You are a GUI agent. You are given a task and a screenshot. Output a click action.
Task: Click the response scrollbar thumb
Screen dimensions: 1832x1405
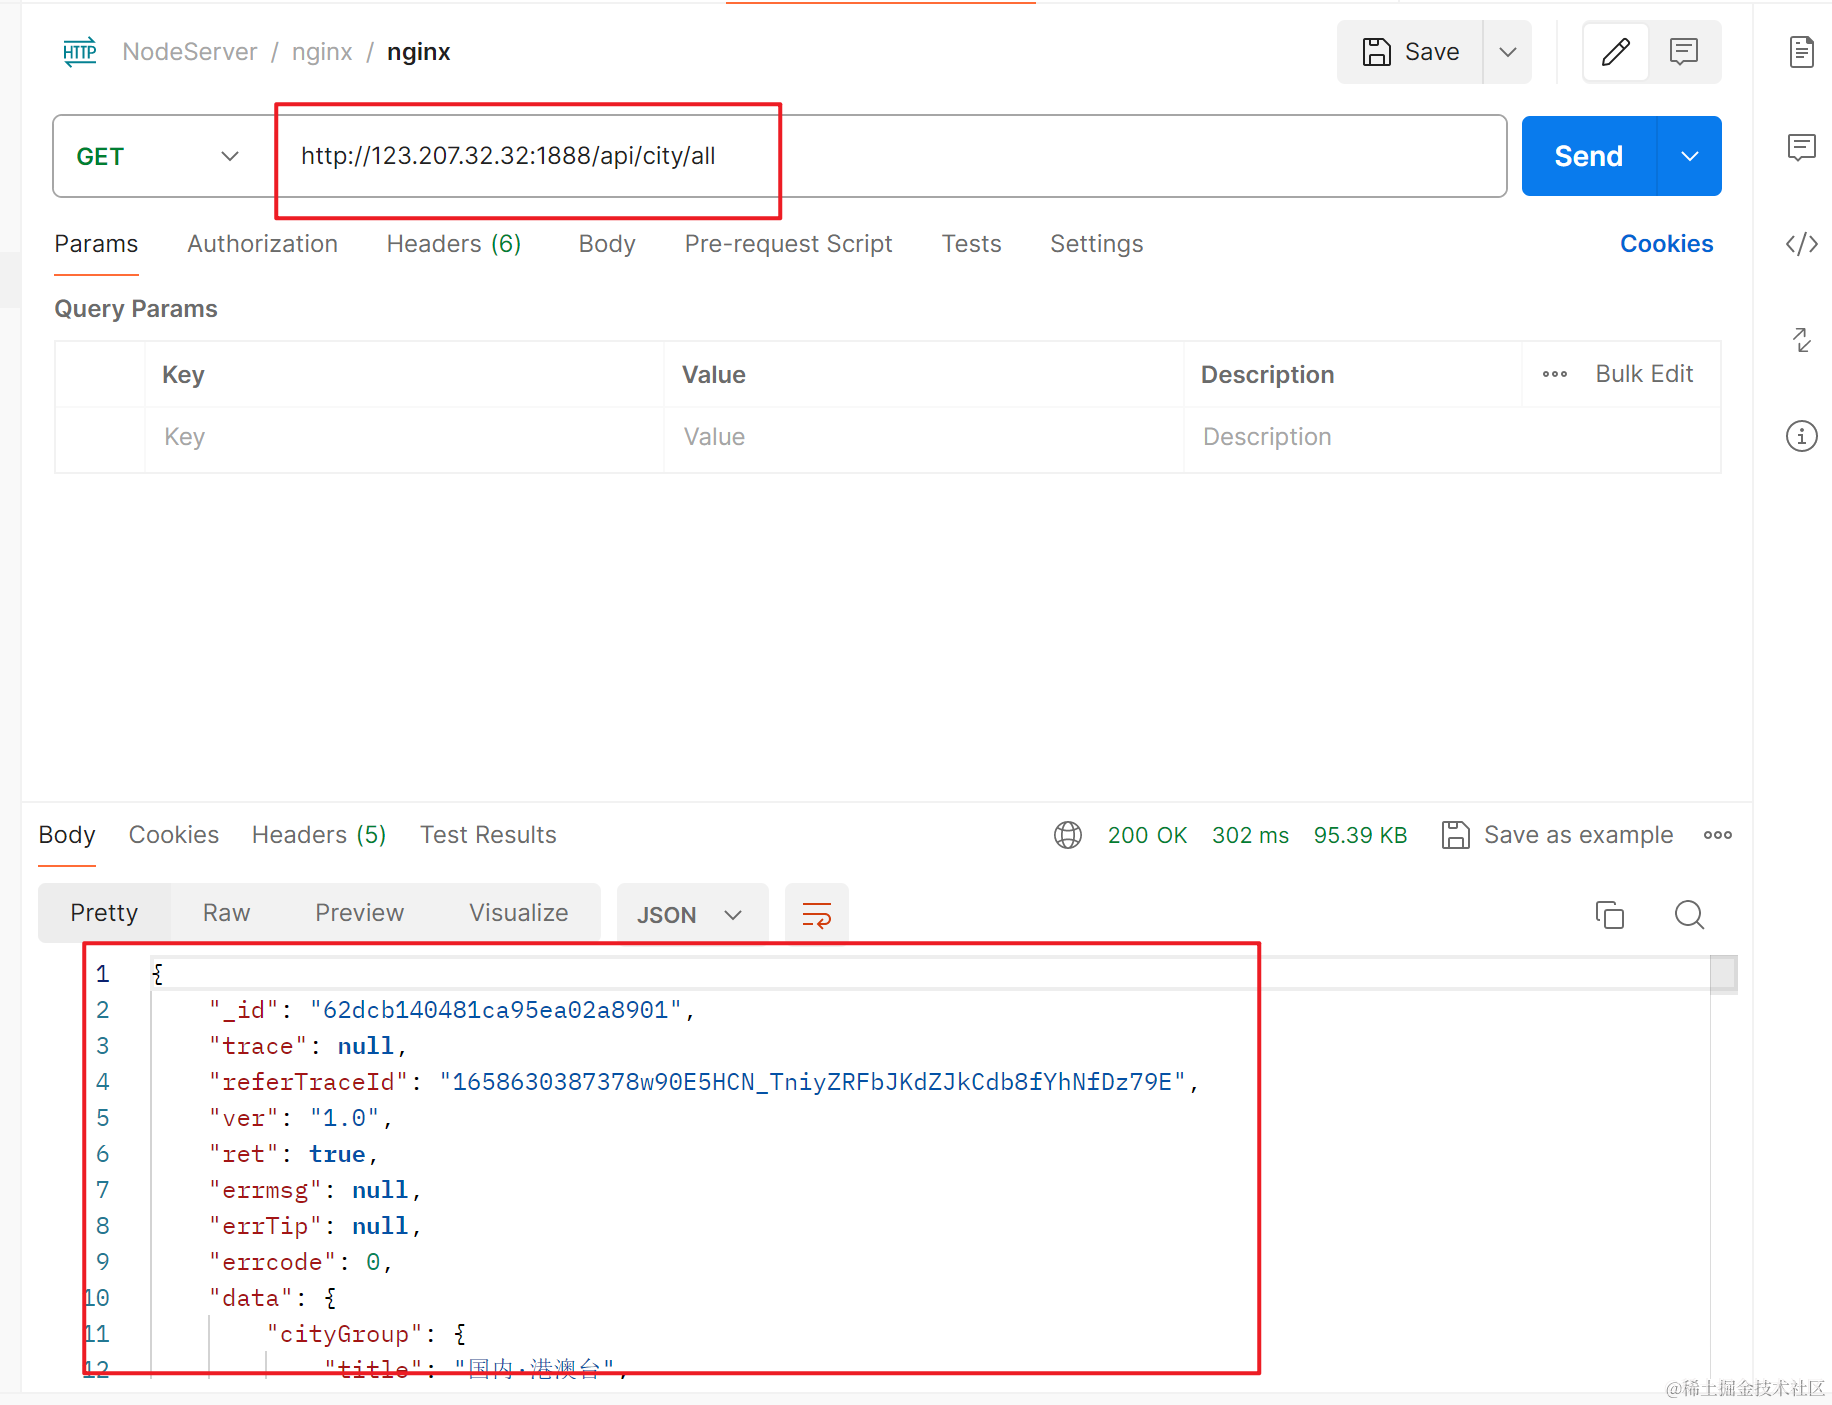[1723, 974]
